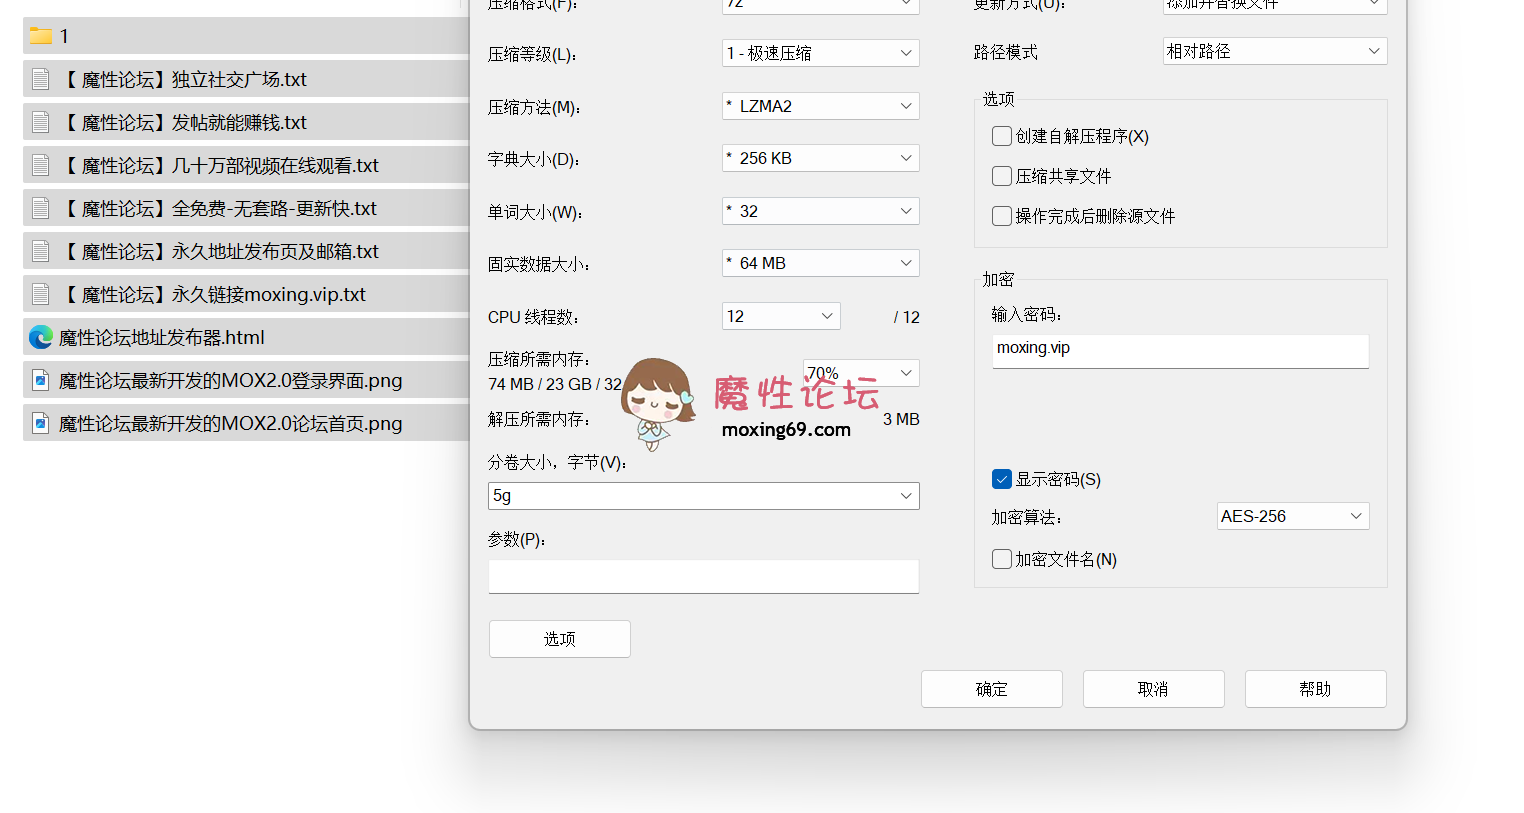Click text file icon for 独立社交广场.txt
Image resolution: width=1524 pixels, height=813 pixels.
coord(41,79)
